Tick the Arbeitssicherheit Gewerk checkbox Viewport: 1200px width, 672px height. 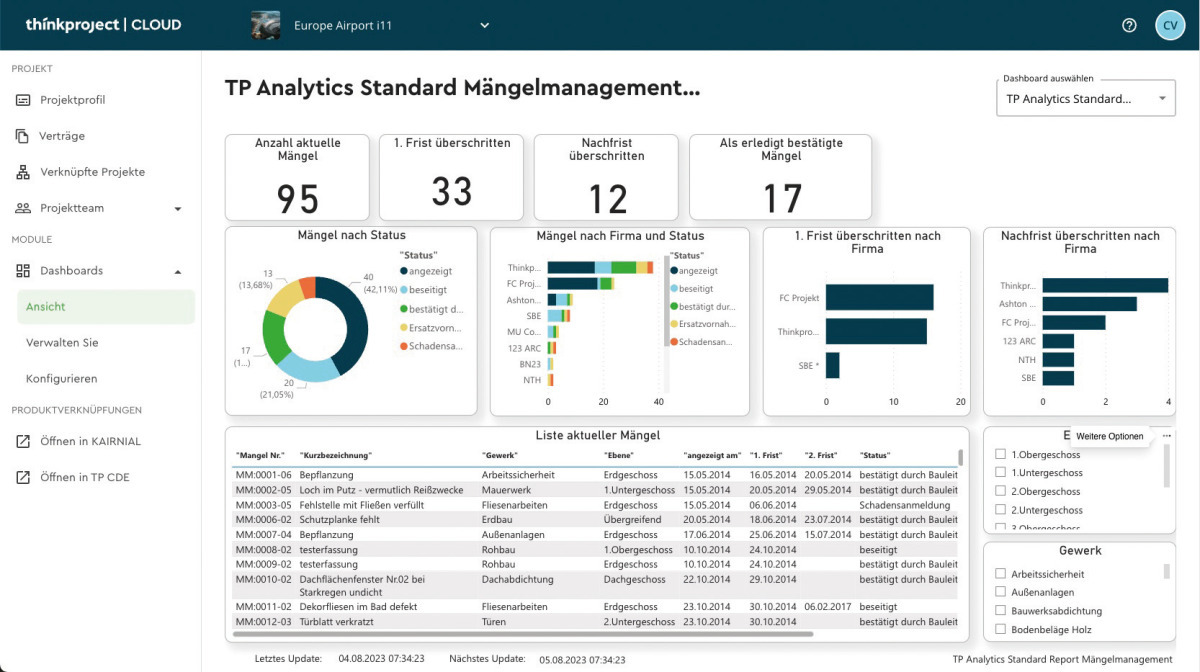coord(1001,574)
